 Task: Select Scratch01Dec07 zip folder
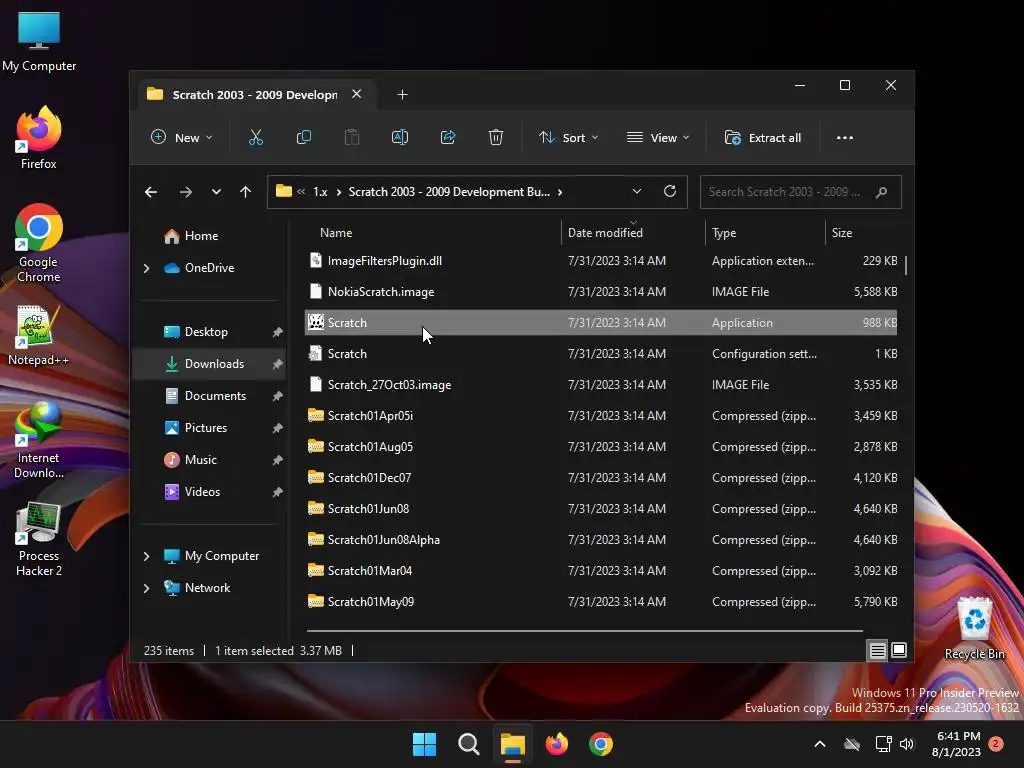[601, 478]
